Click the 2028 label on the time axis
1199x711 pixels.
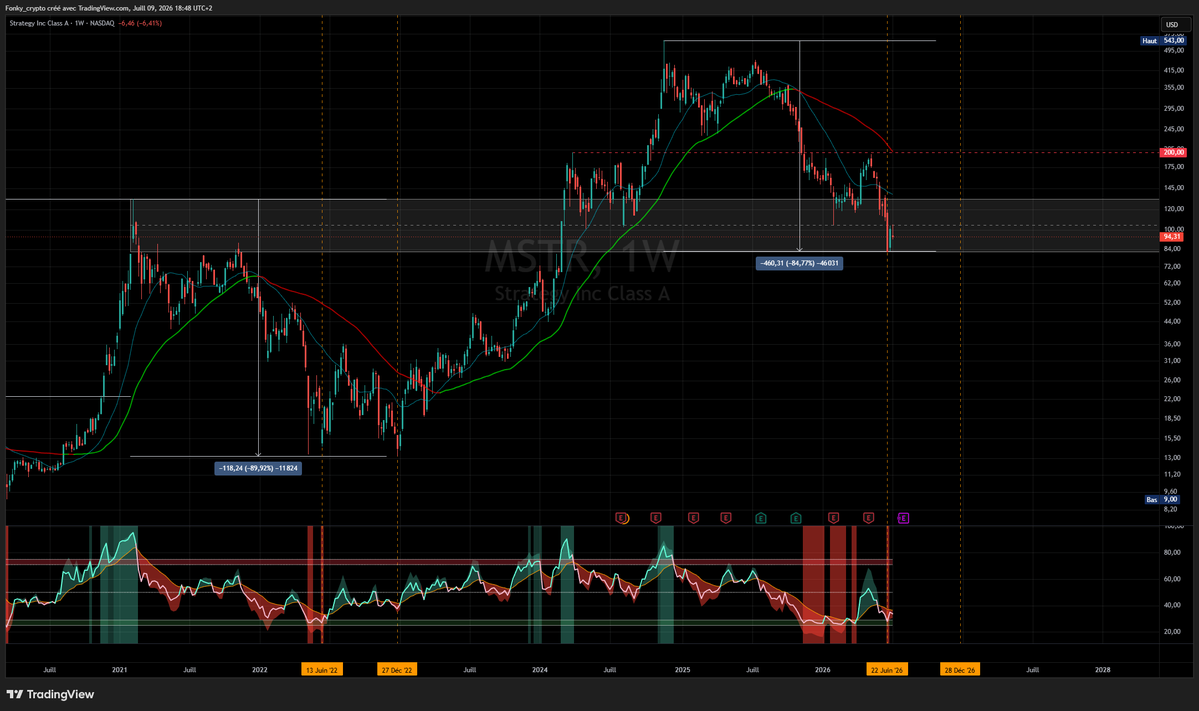click(x=1103, y=670)
